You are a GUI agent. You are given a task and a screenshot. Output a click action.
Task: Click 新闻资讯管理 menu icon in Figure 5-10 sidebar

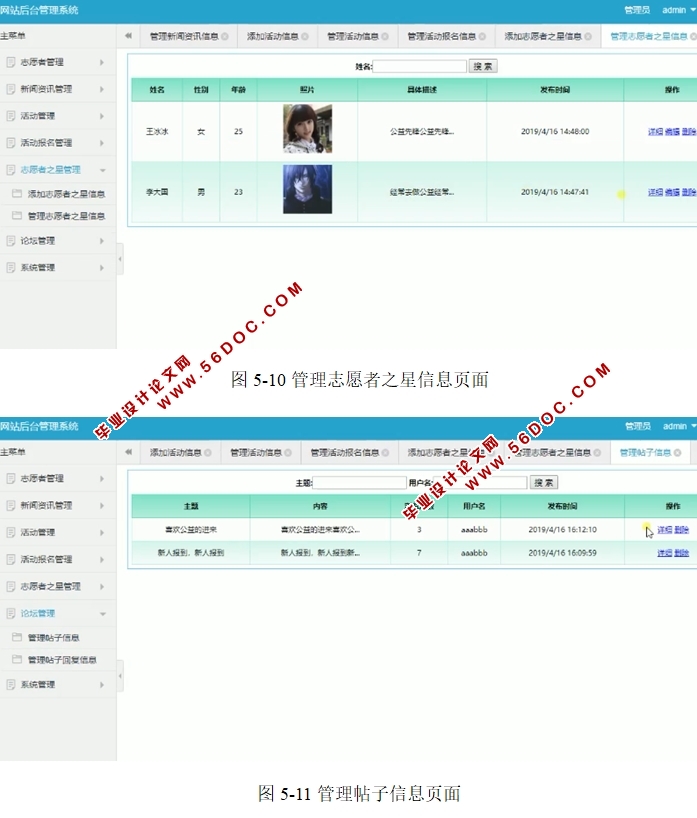10,89
